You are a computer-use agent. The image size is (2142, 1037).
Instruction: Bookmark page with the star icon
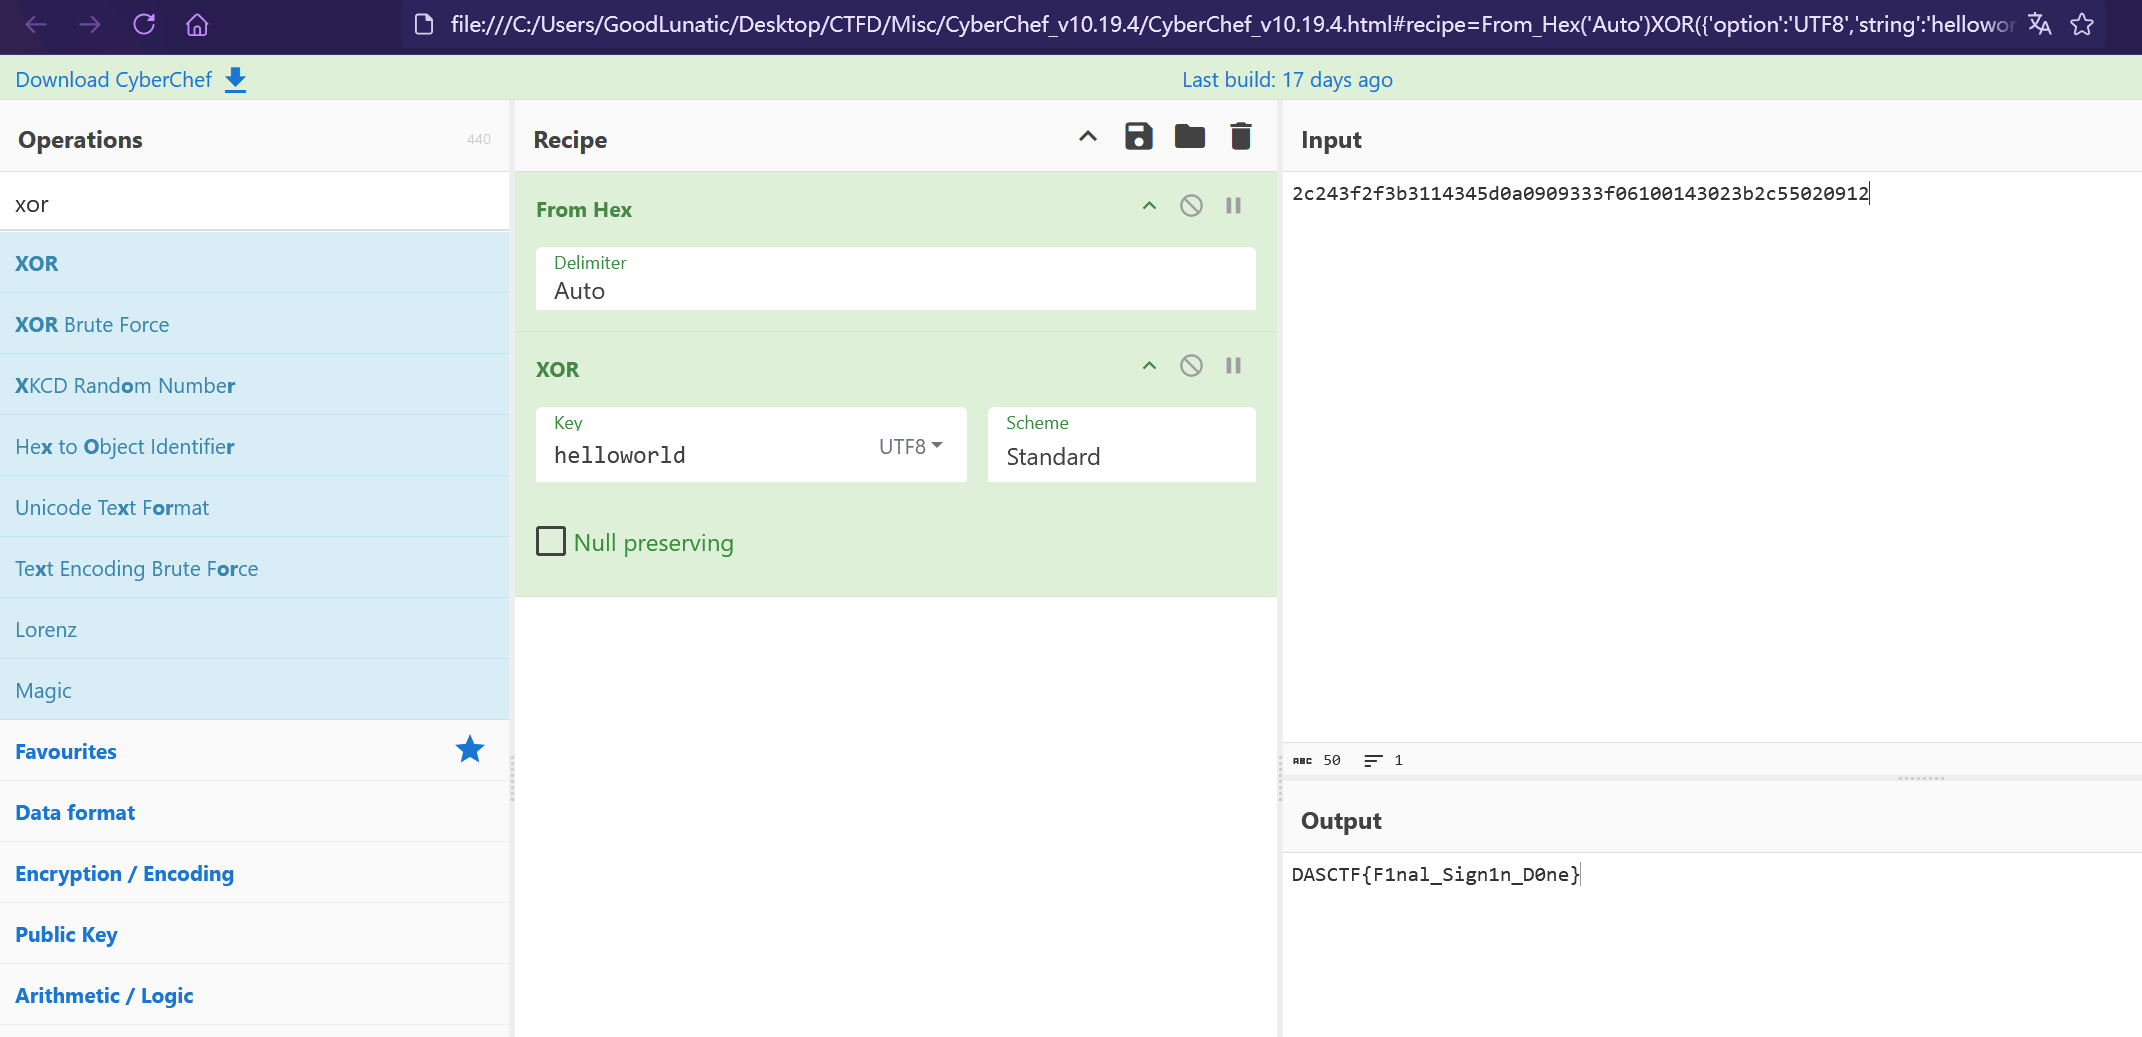pyautogui.click(x=2082, y=25)
